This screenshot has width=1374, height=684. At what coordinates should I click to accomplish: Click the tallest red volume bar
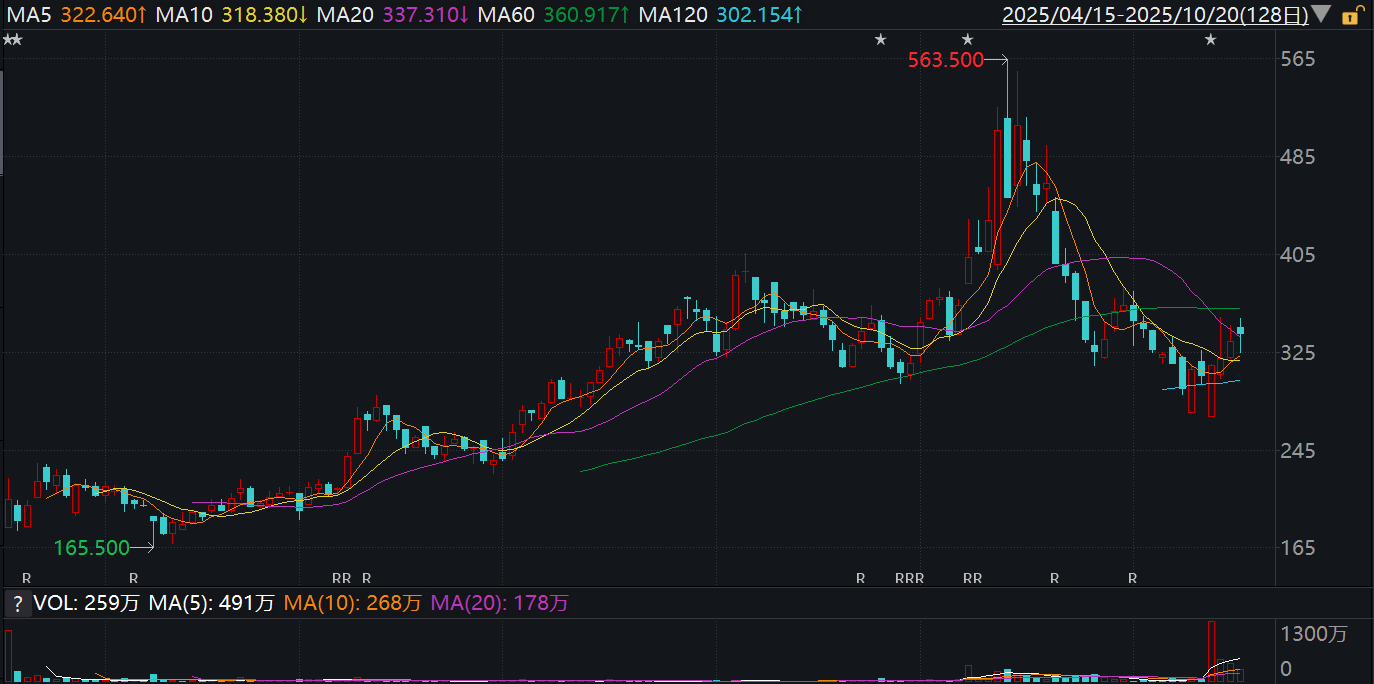click(1211, 651)
